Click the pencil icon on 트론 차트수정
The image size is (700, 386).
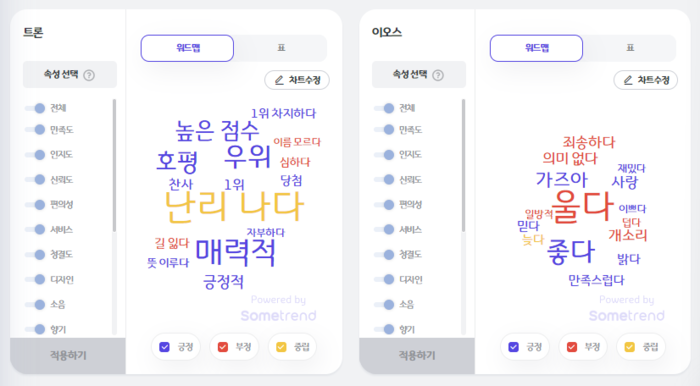[279, 80]
